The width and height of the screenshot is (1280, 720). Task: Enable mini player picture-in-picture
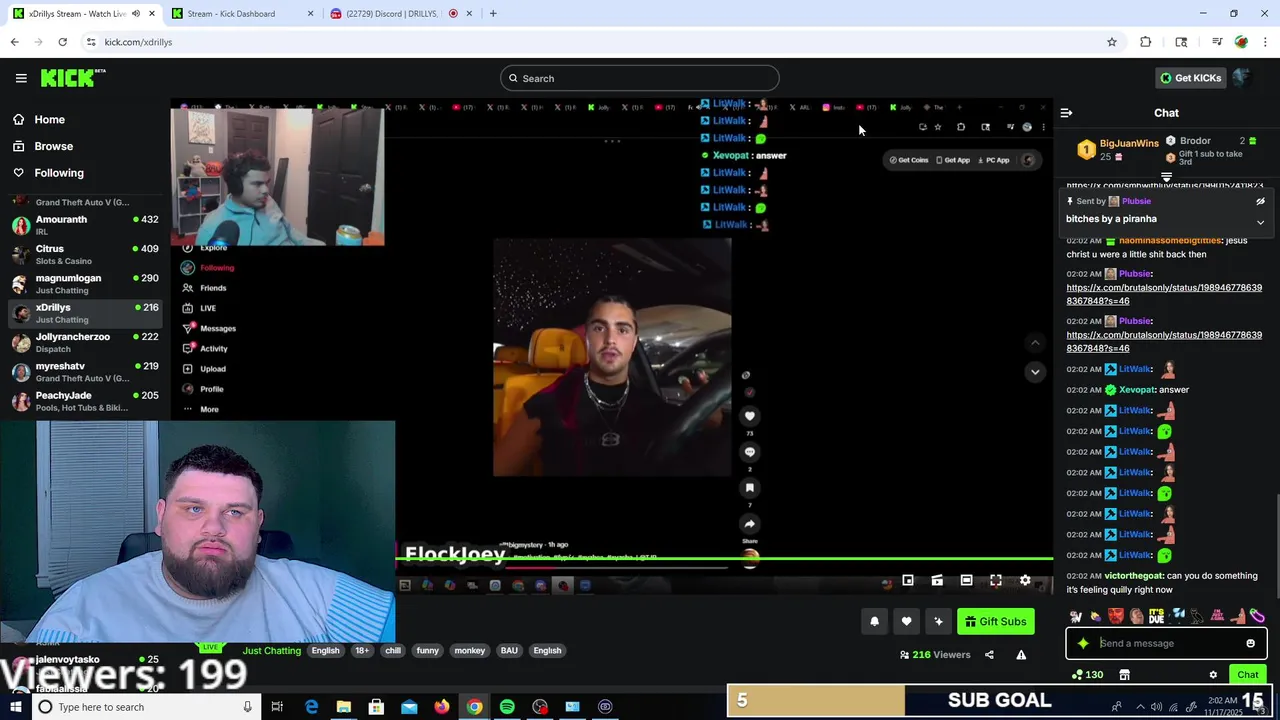908,580
